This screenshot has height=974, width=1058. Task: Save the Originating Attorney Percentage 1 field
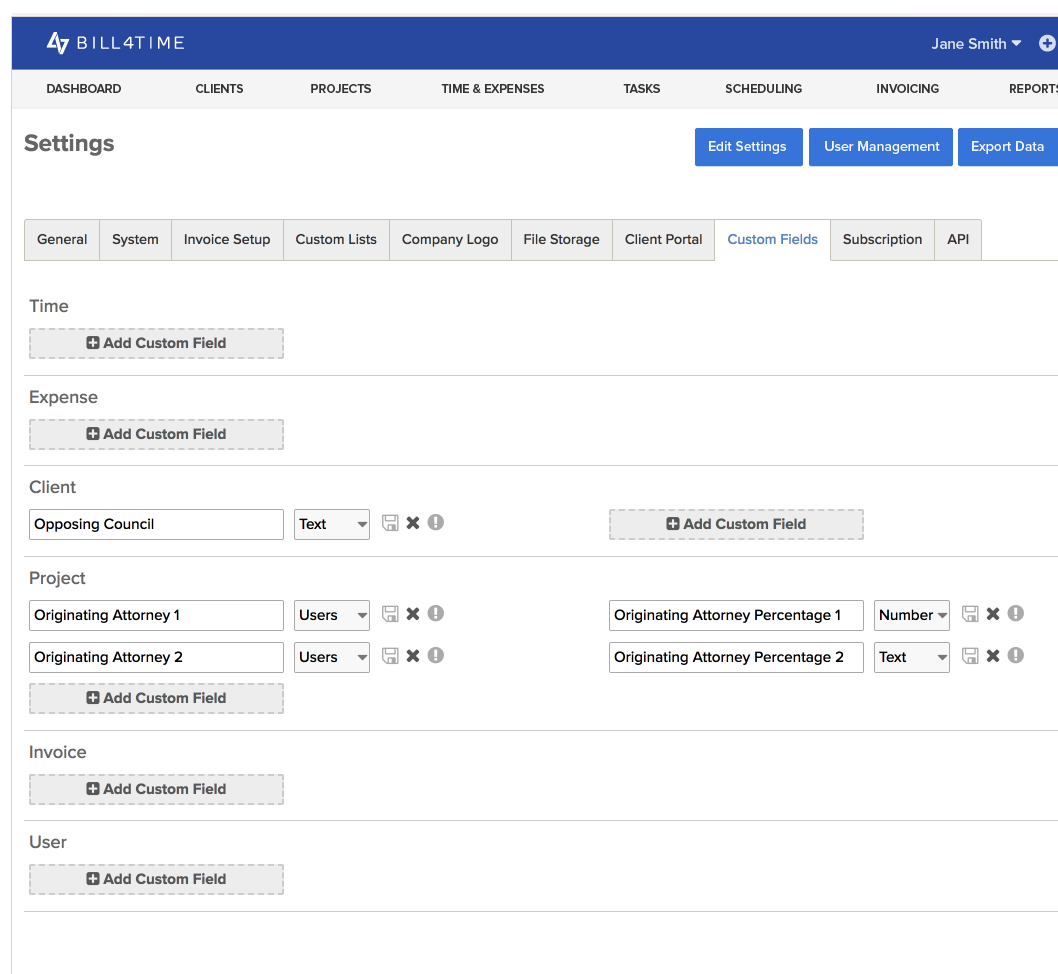tap(970, 614)
